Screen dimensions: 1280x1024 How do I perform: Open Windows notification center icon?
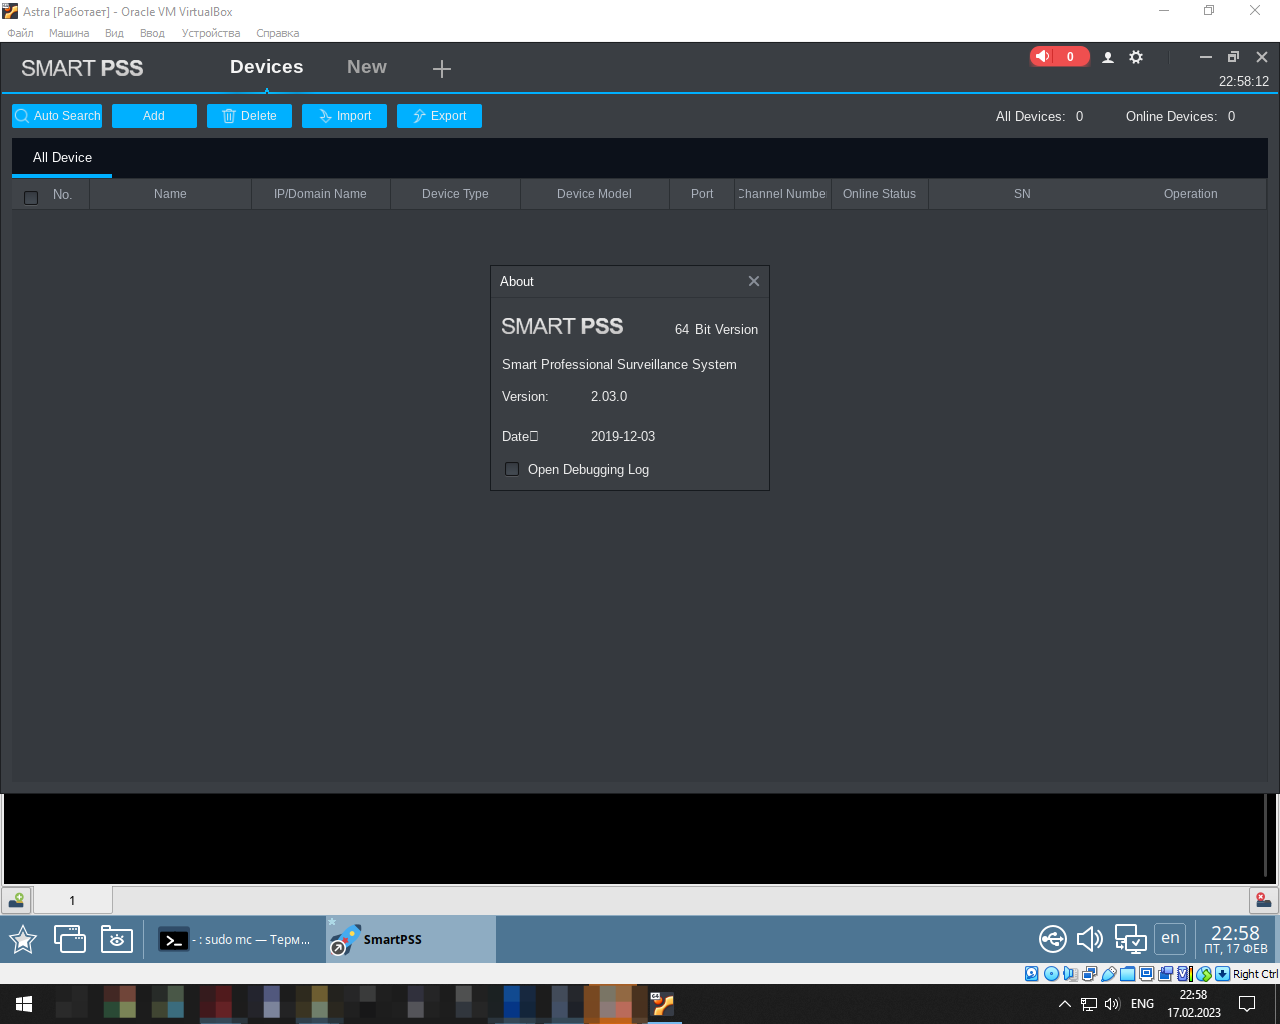pos(1247,1004)
